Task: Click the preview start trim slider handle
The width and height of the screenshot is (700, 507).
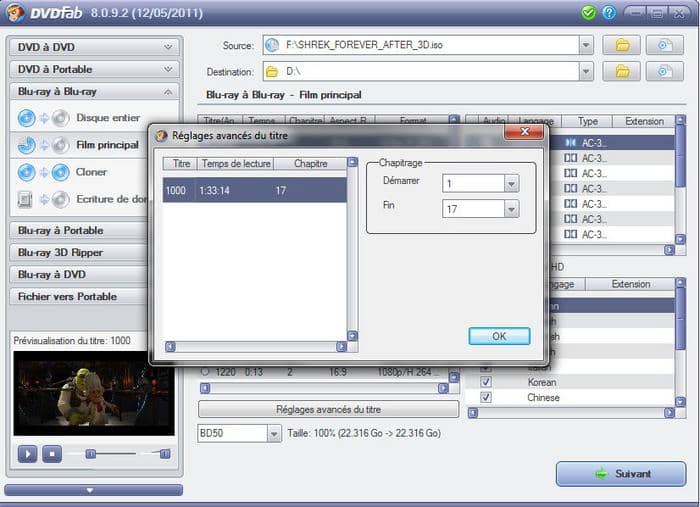Action: [x=91, y=454]
